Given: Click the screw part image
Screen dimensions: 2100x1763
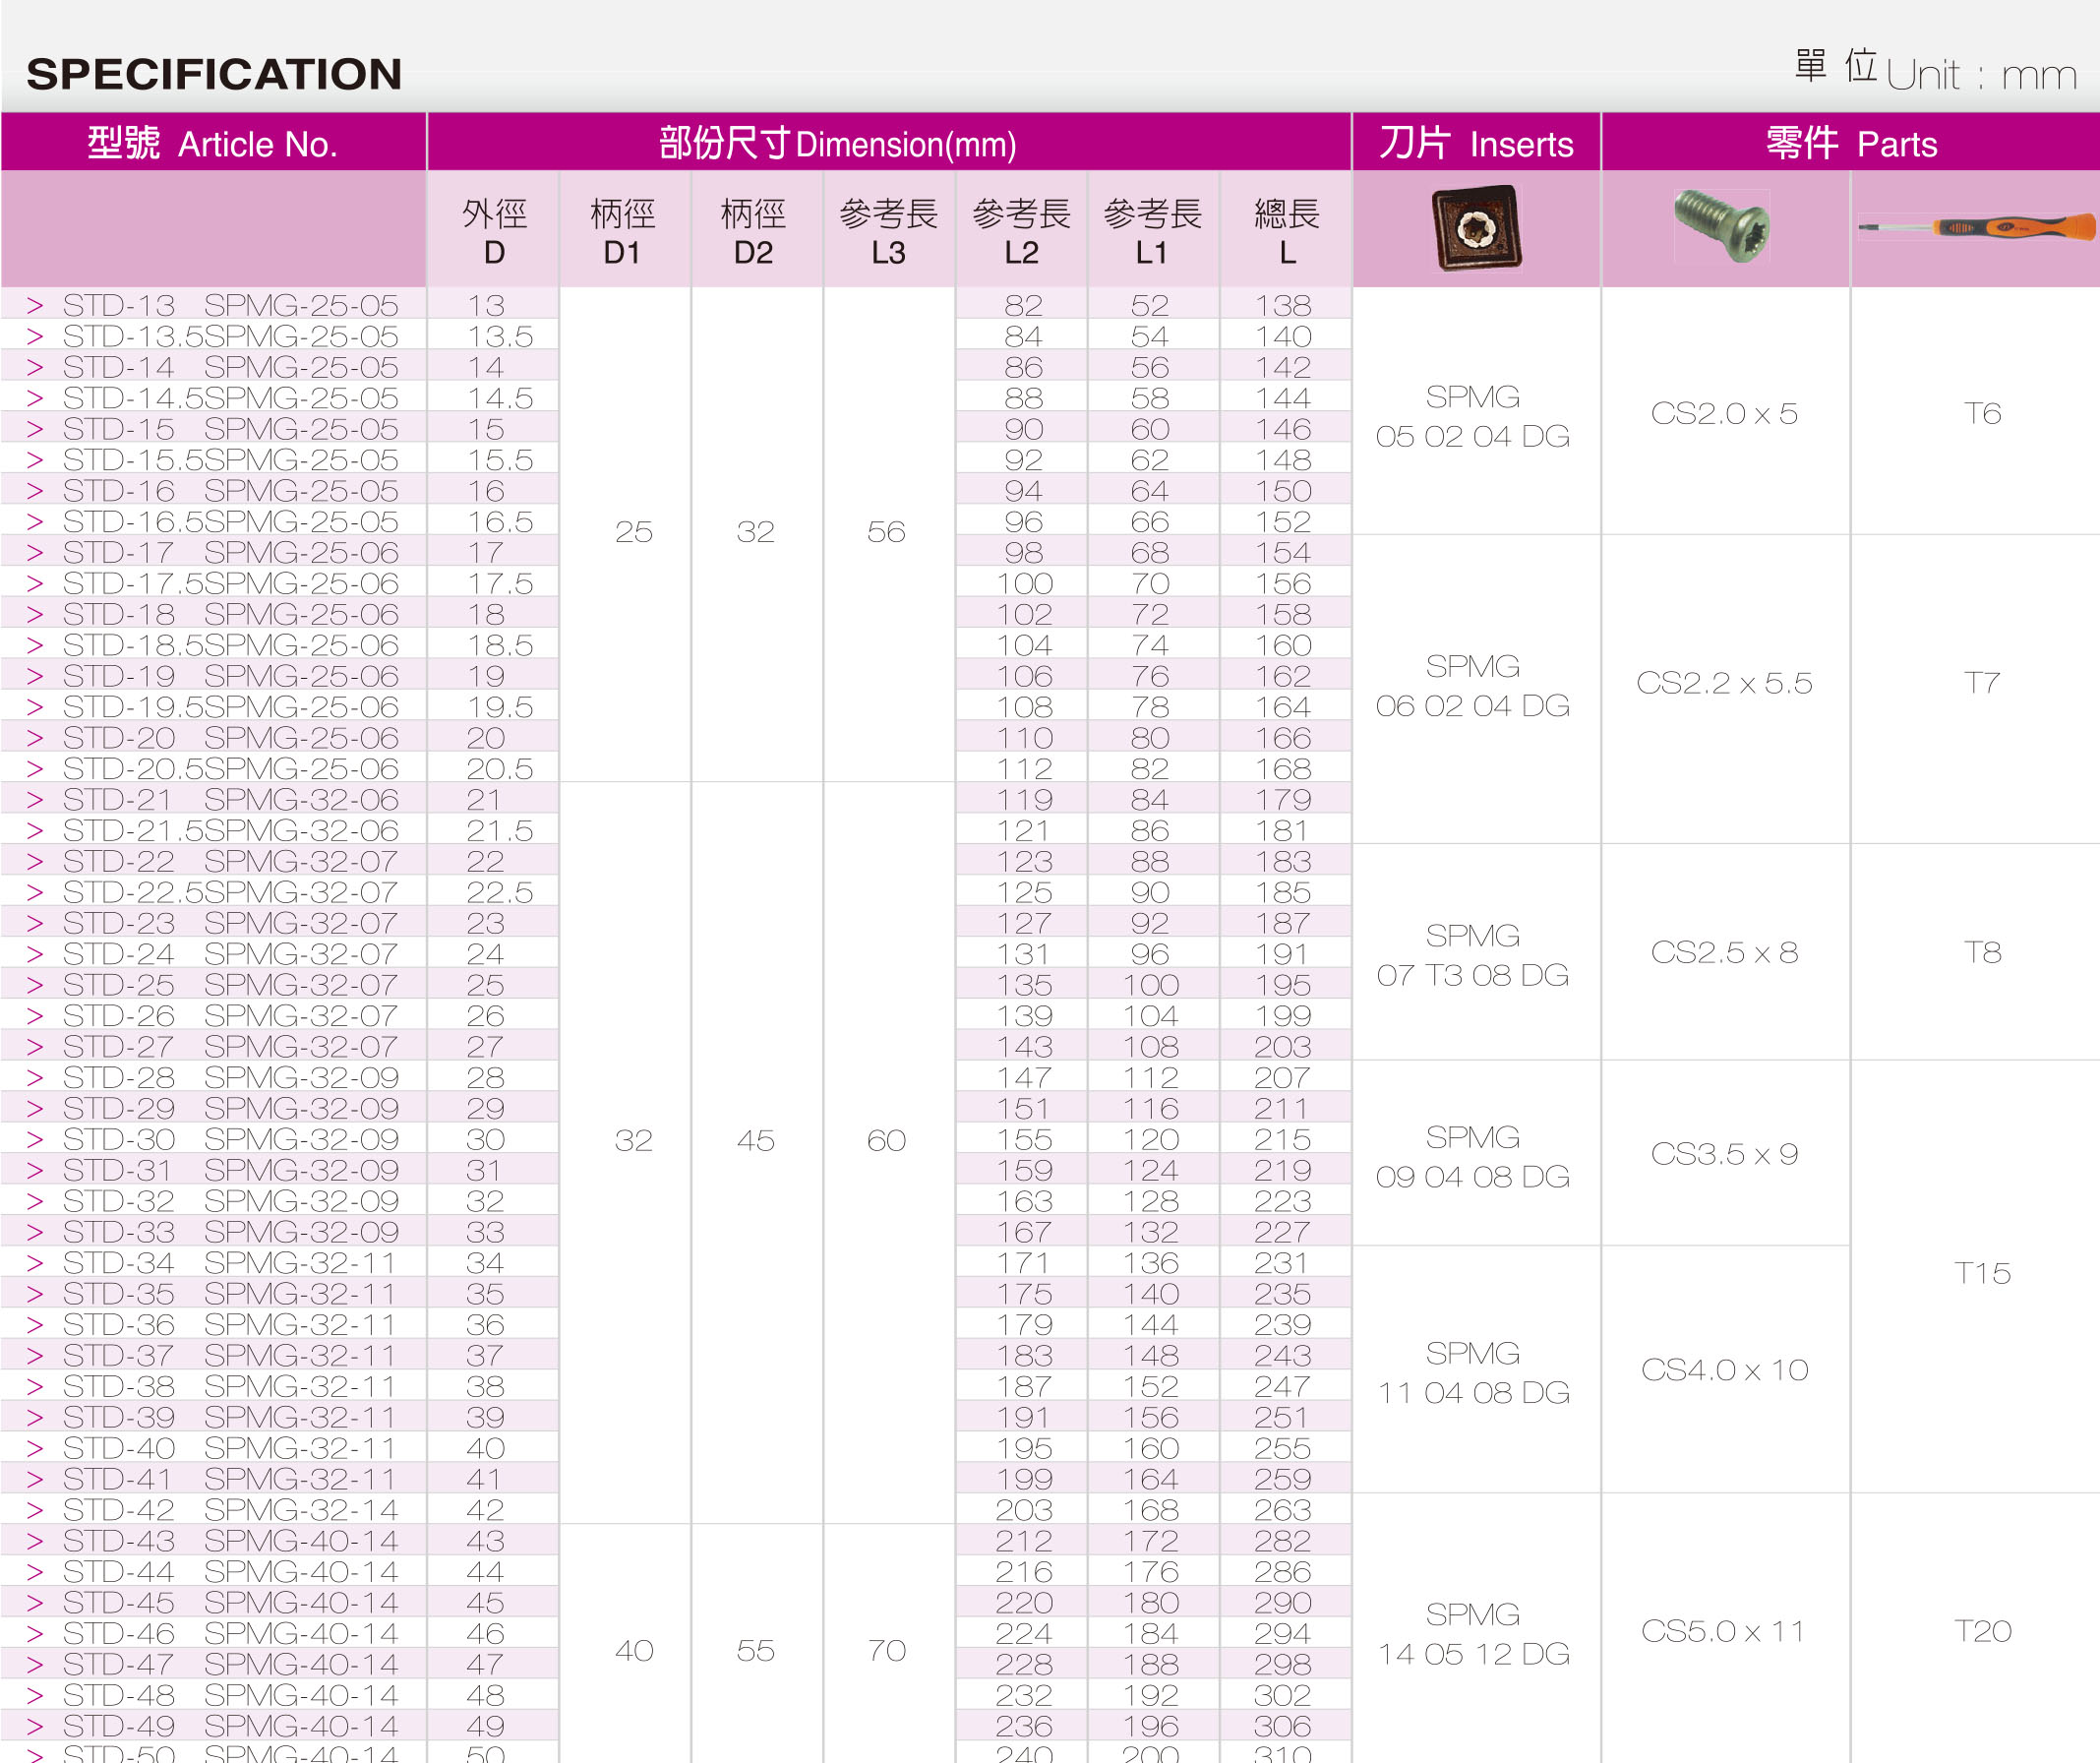Looking at the screenshot, I should (1722, 226).
